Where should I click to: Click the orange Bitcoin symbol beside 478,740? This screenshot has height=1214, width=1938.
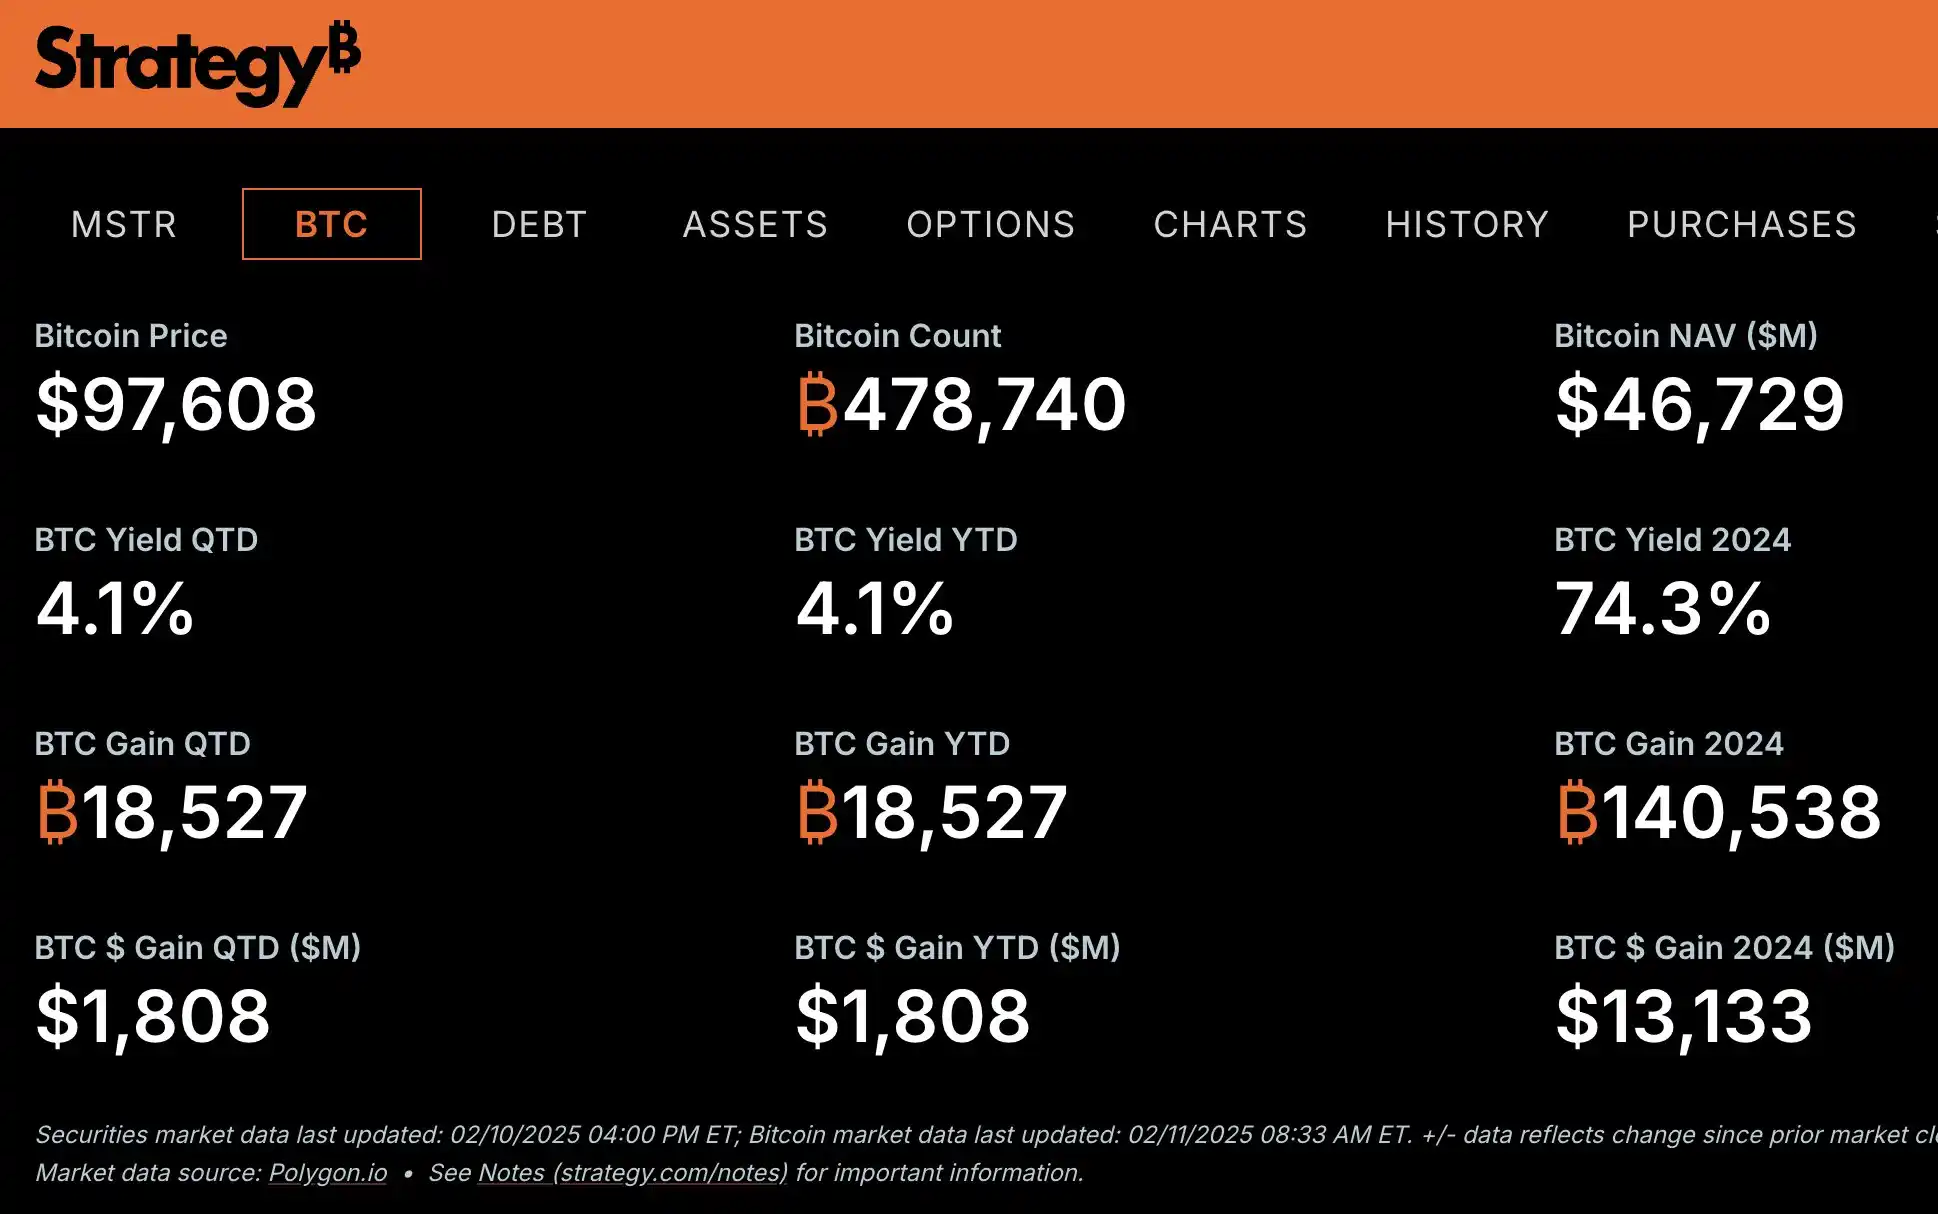(817, 405)
